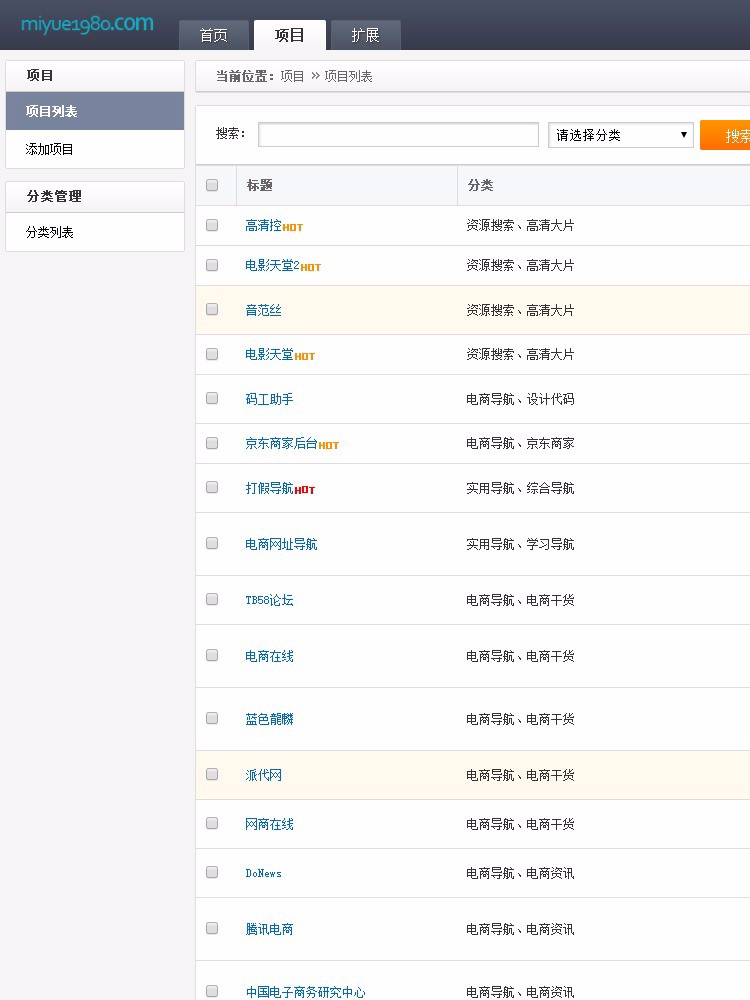Open the 打假导航 project link

tap(269, 488)
